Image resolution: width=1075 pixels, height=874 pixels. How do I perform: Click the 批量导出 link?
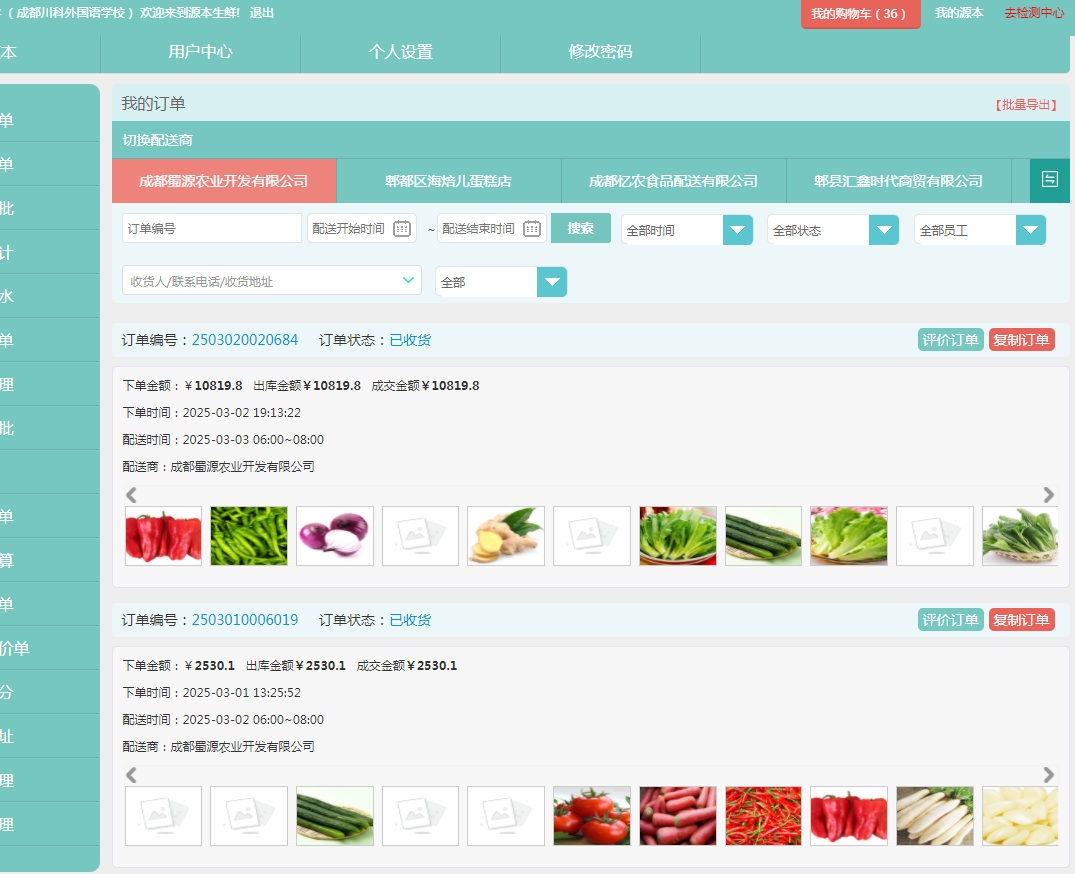tap(1026, 105)
